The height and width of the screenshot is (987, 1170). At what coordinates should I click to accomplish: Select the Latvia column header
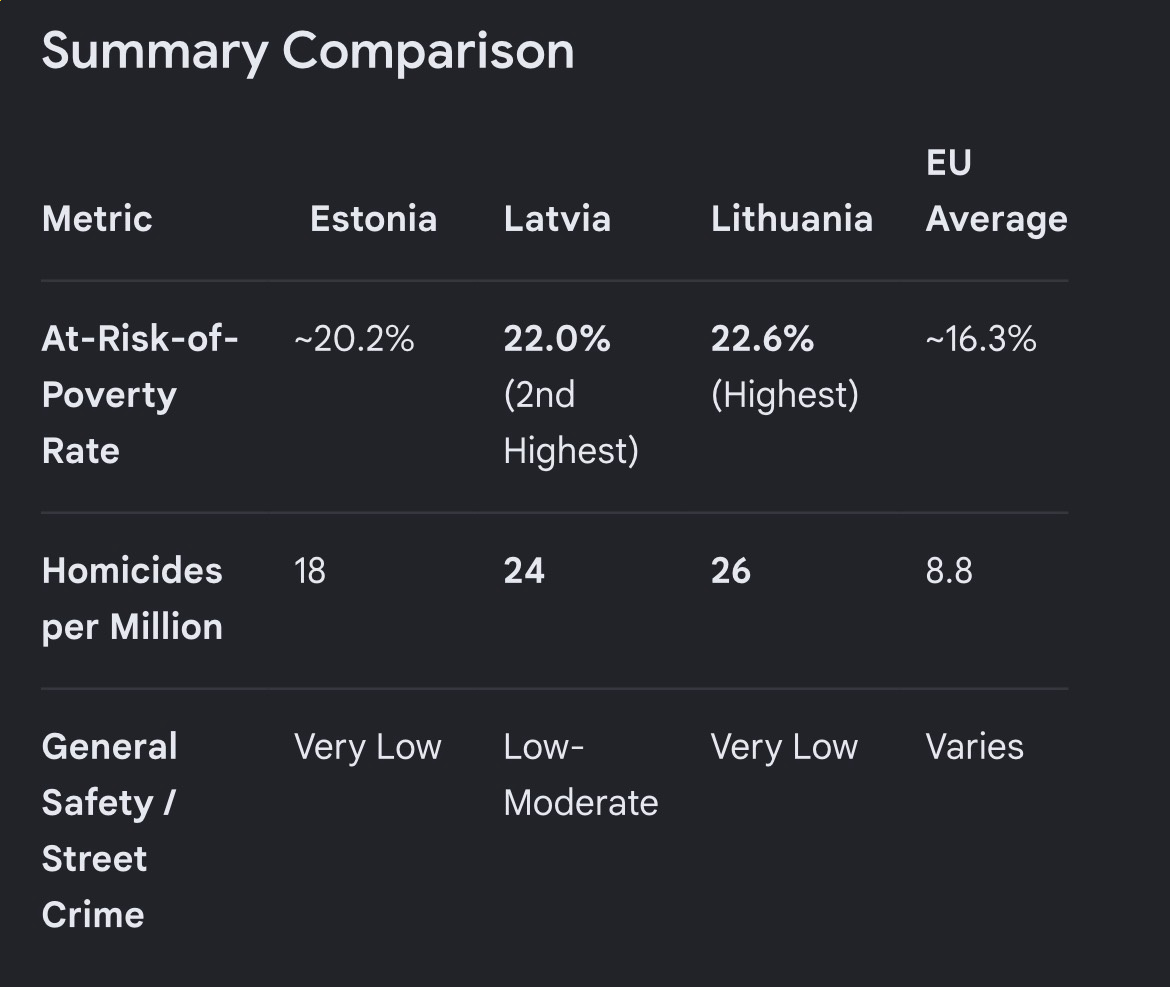[557, 219]
